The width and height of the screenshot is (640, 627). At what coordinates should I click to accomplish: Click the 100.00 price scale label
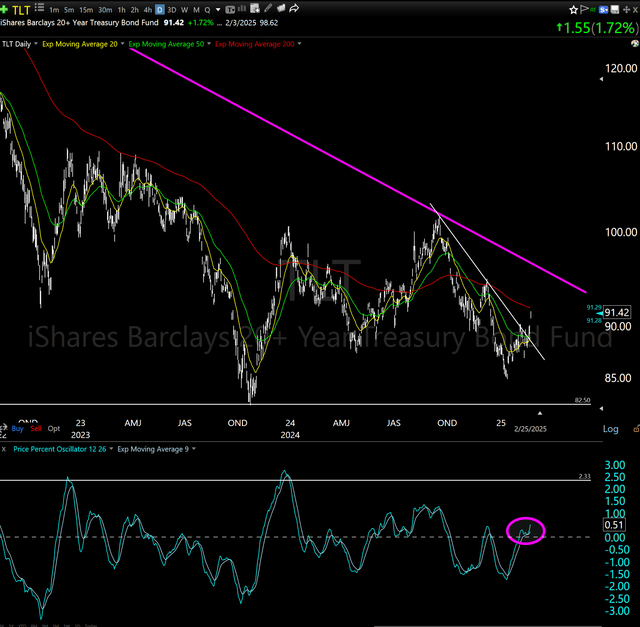pos(621,232)
